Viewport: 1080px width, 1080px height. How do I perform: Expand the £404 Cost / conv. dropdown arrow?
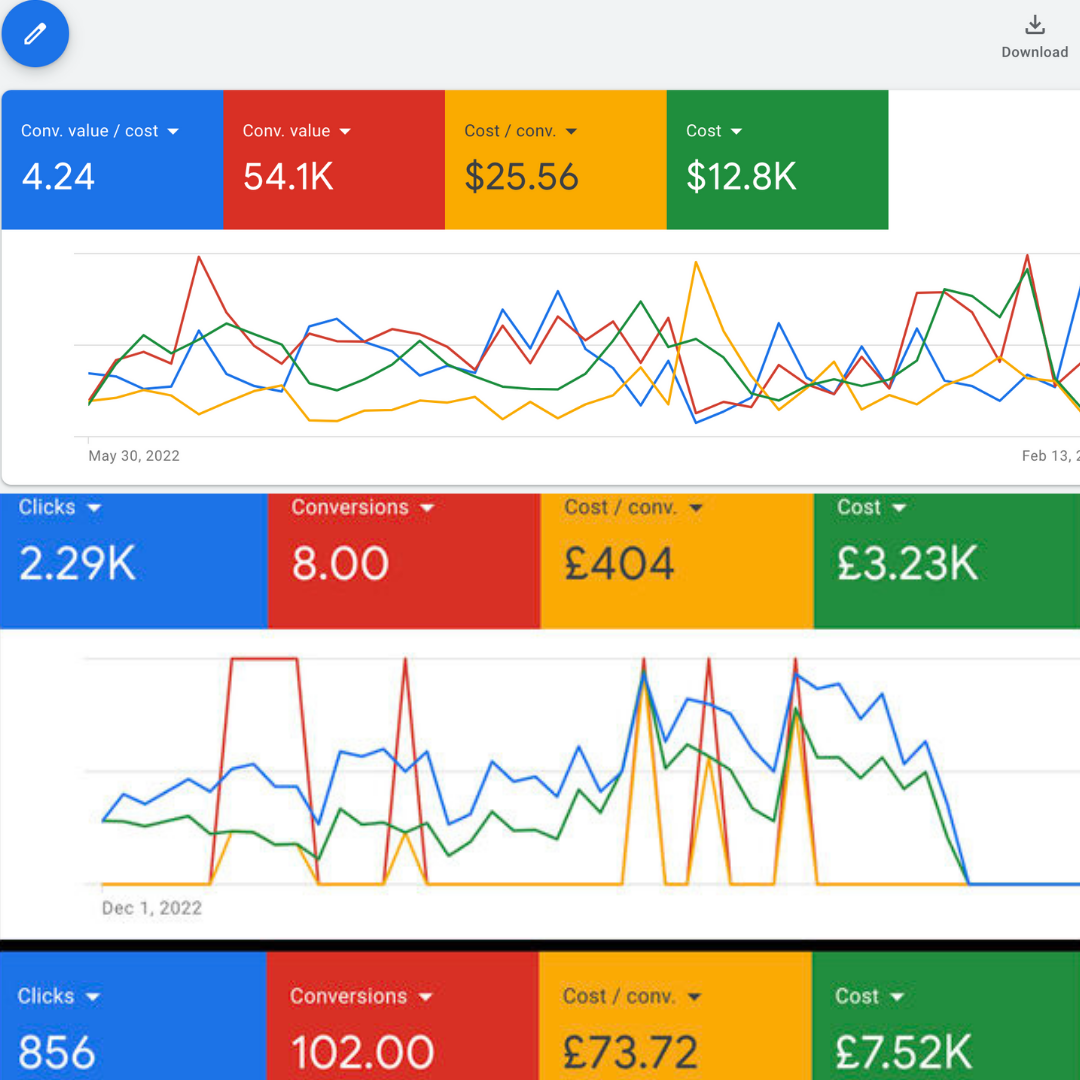(696, 508)
